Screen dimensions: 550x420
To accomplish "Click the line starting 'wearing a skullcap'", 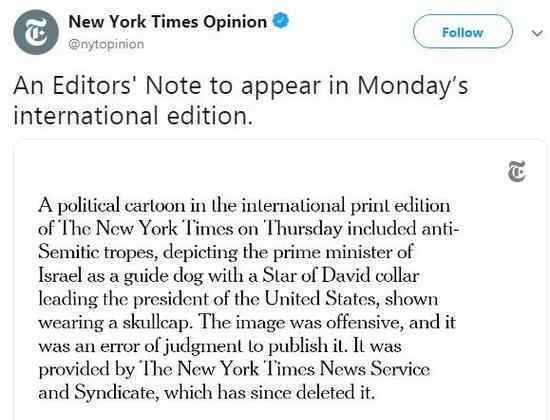I will 247,322.
